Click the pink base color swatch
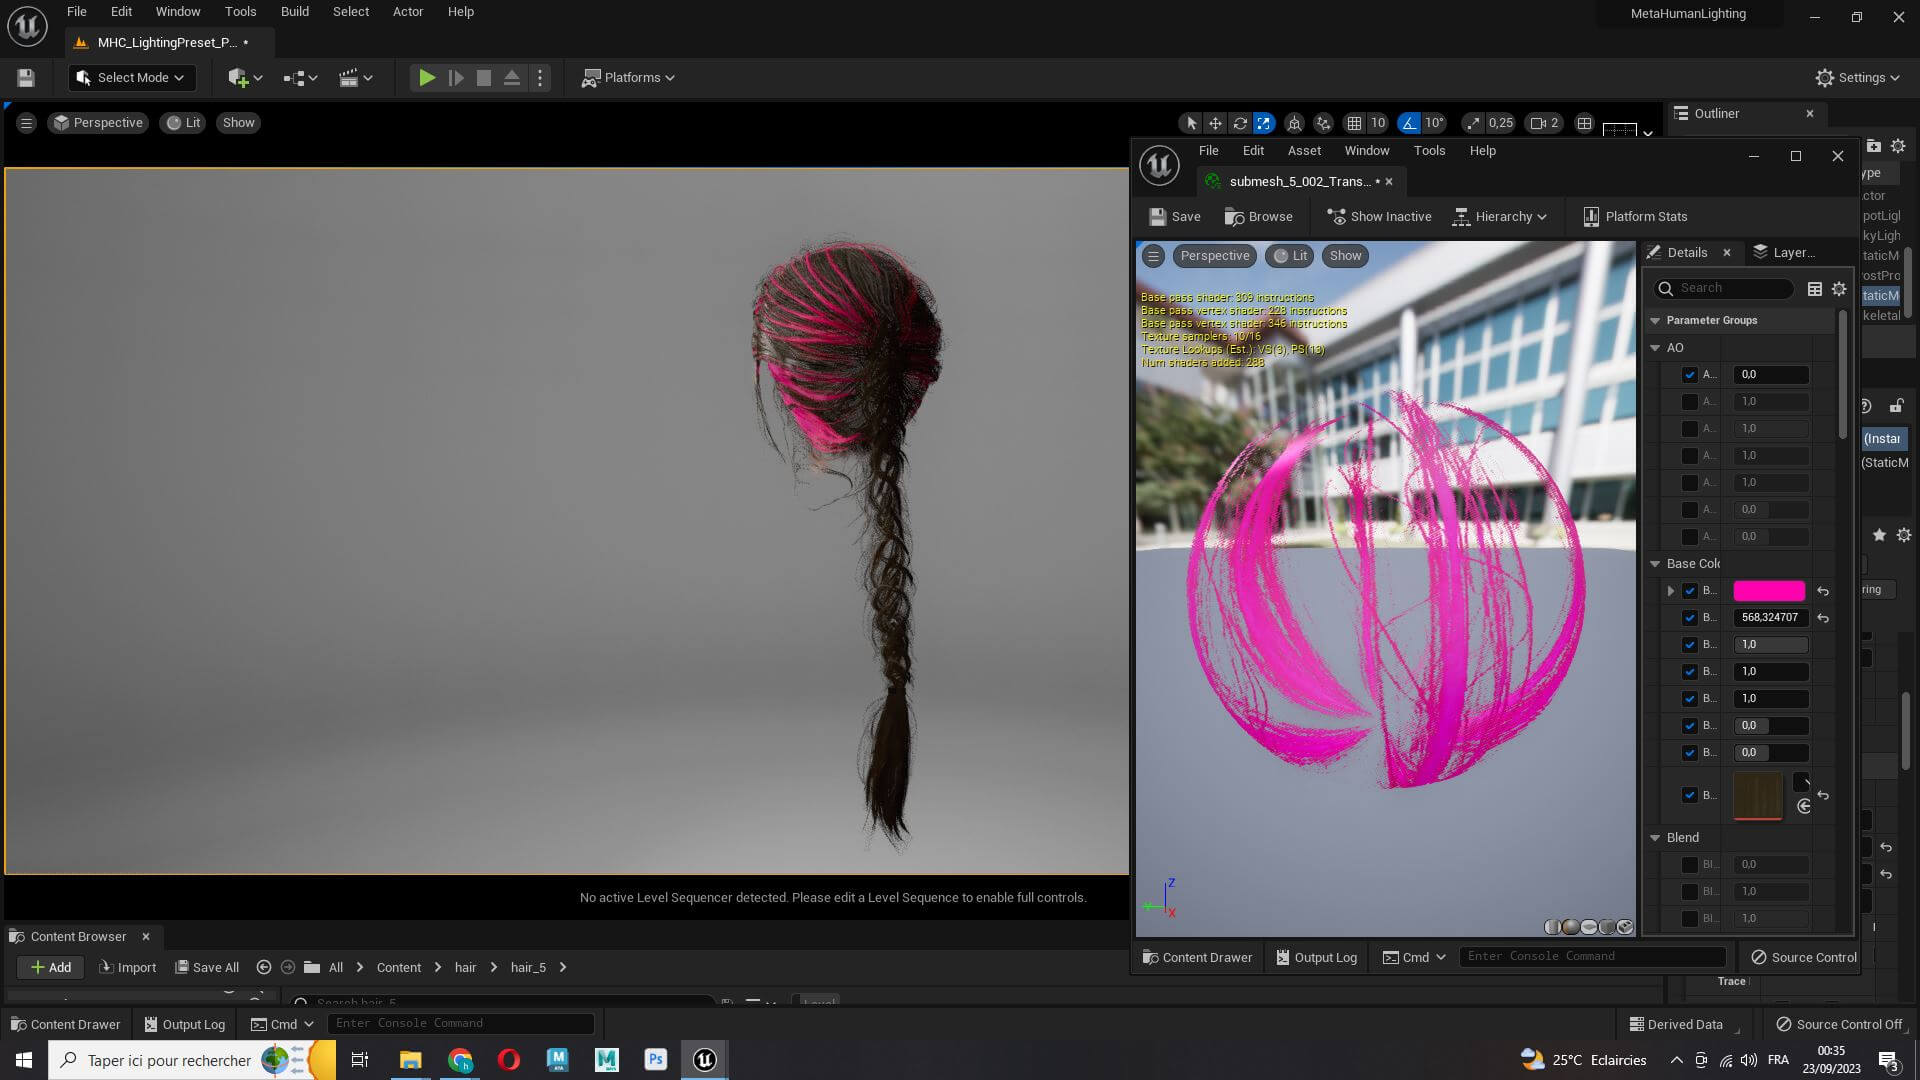The image size is (1920, 1080). [x=1768, y=591]
